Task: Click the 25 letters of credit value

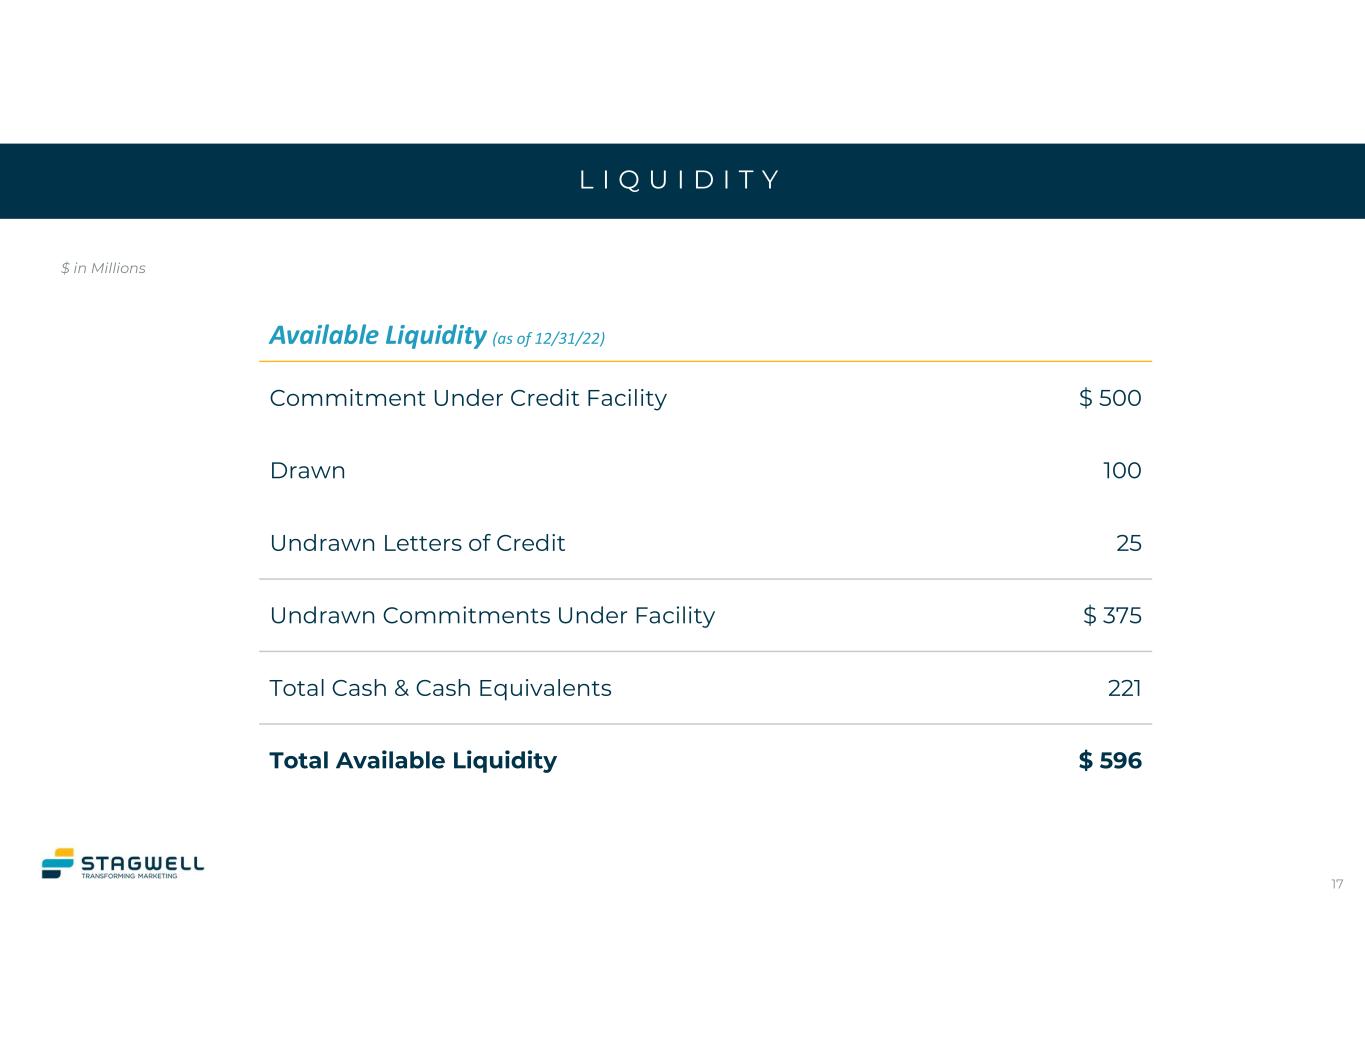Action: tap(1128, 543)
